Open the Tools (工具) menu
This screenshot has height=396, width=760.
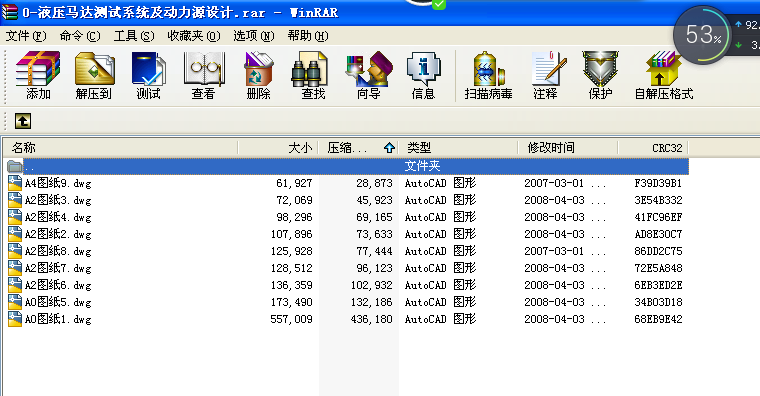click(134, 36)
